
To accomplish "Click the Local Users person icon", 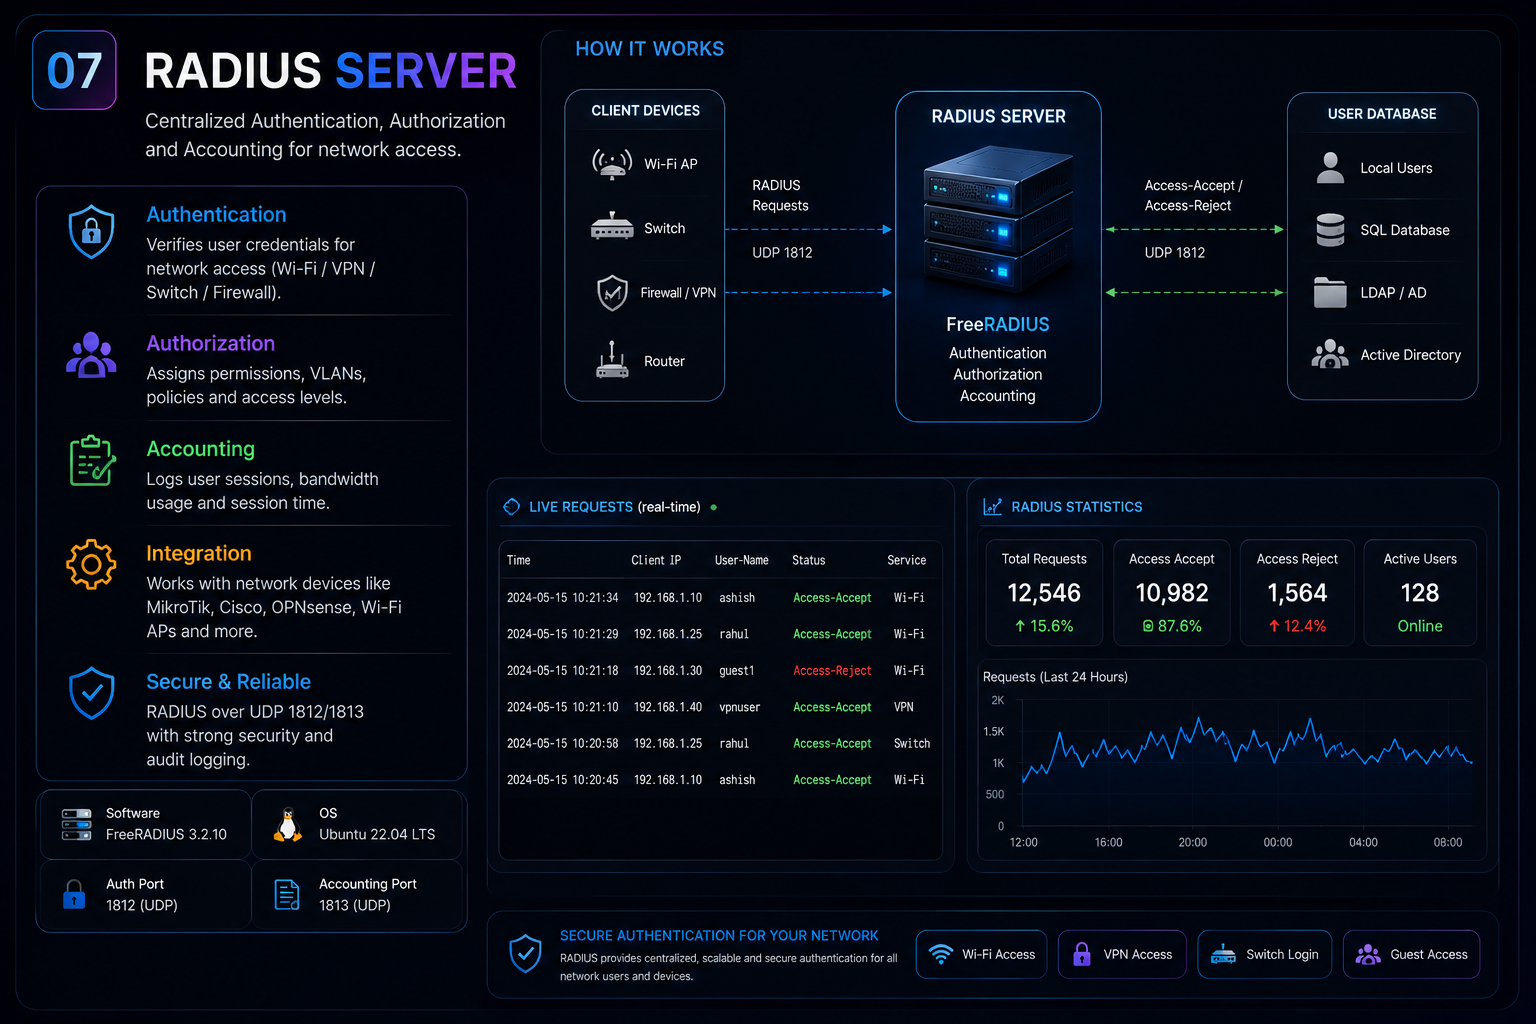I will (1330, 168).
